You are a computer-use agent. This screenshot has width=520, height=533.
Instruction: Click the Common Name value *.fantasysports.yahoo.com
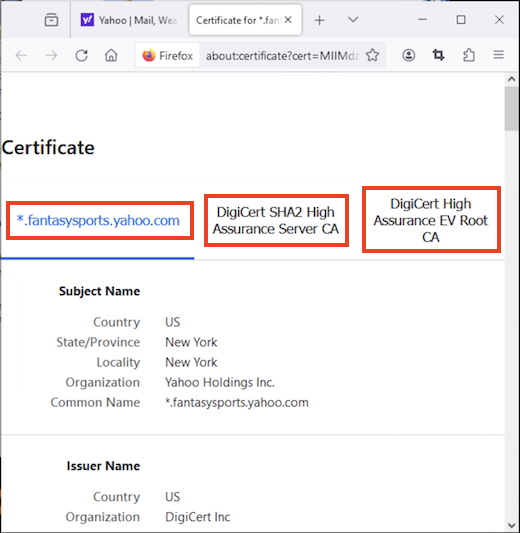point(237,402)
